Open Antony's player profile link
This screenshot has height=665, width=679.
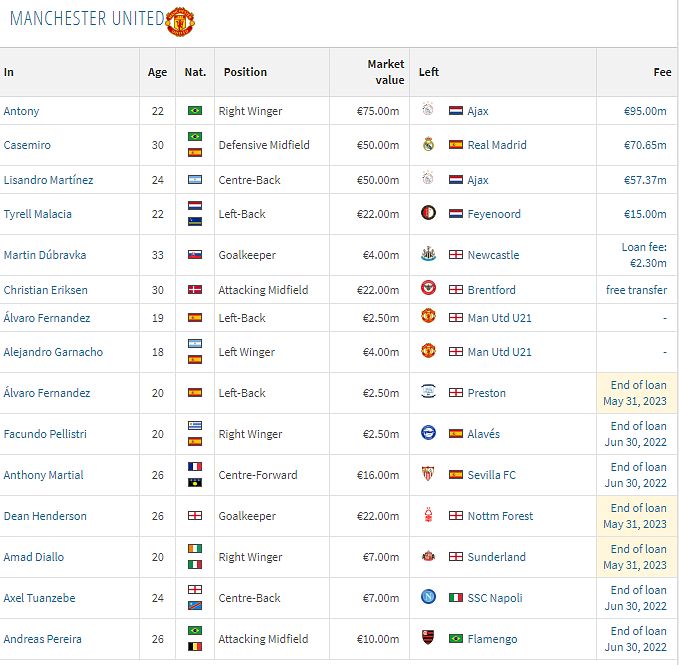click(x=22, y=111)
